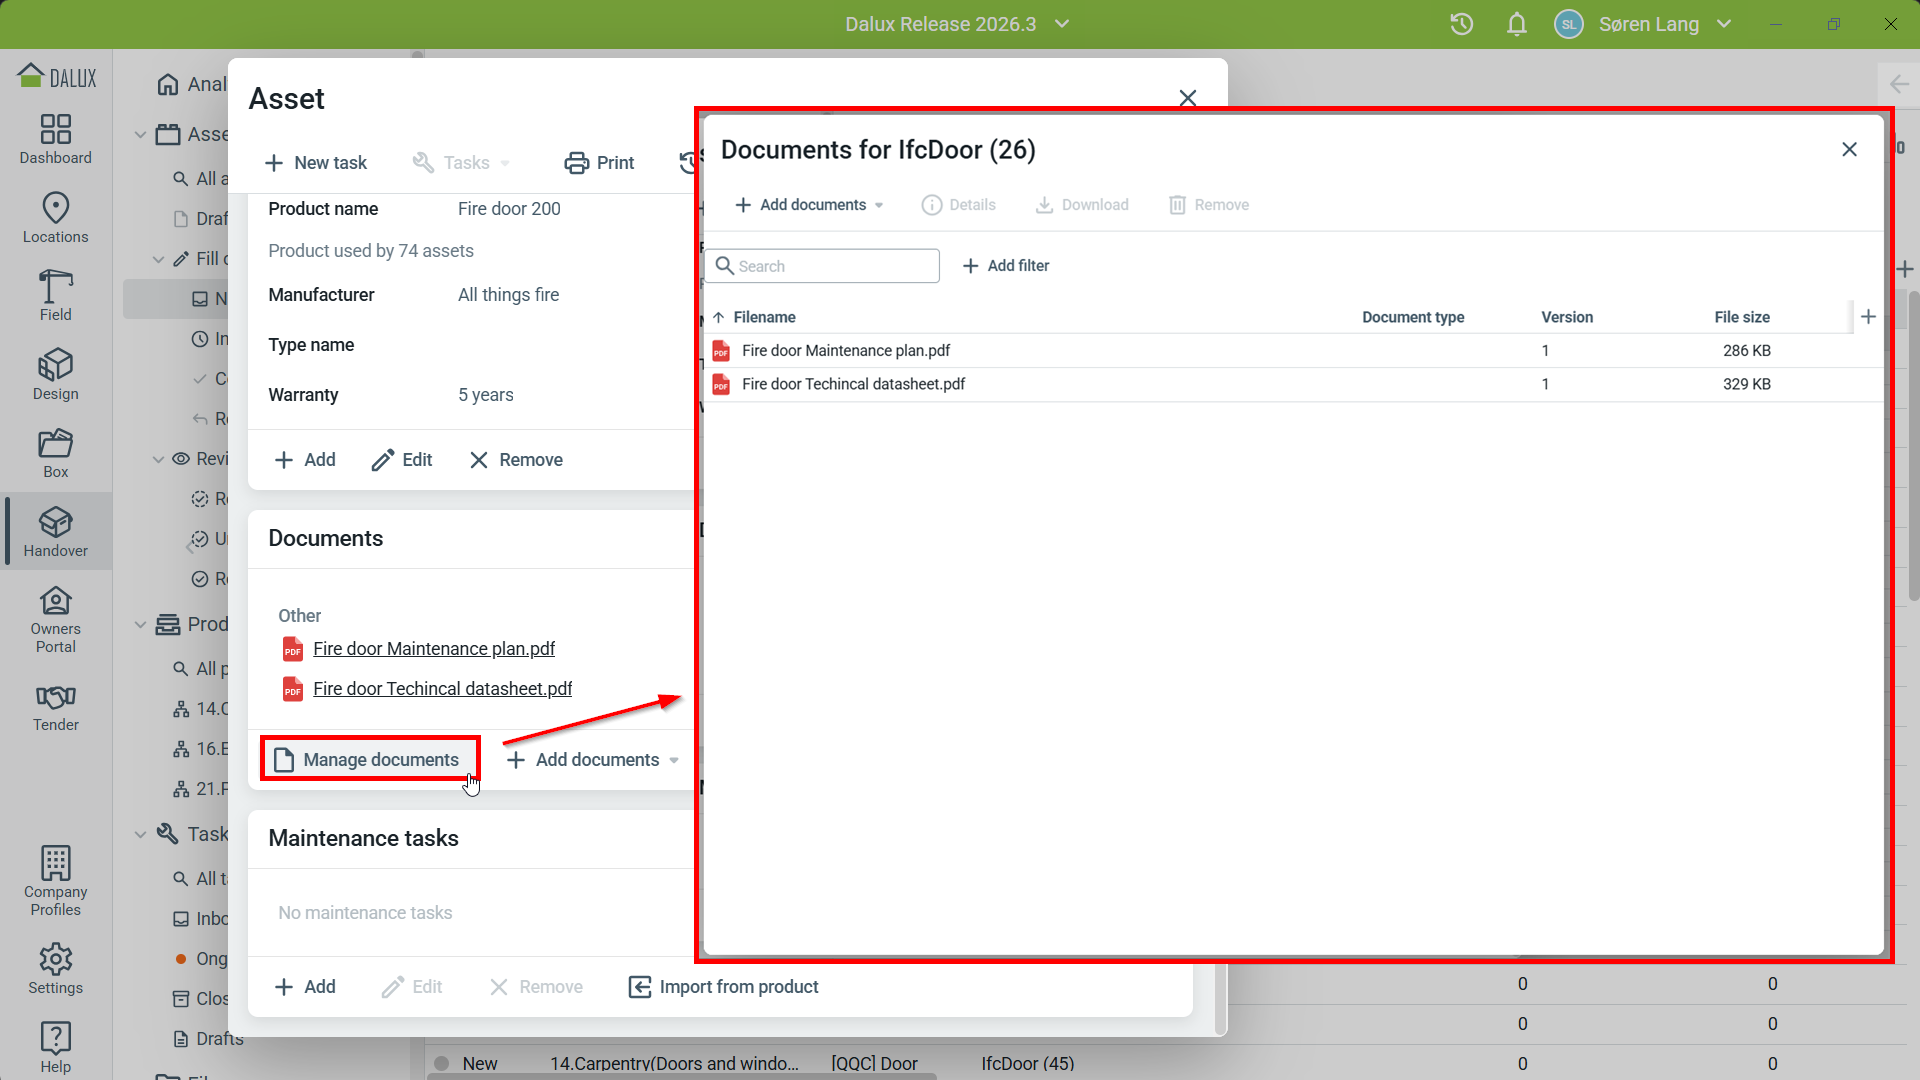Collapse the Fill tree node
The width and height of the screenshot is (1920, 1080).
[159, 259]
